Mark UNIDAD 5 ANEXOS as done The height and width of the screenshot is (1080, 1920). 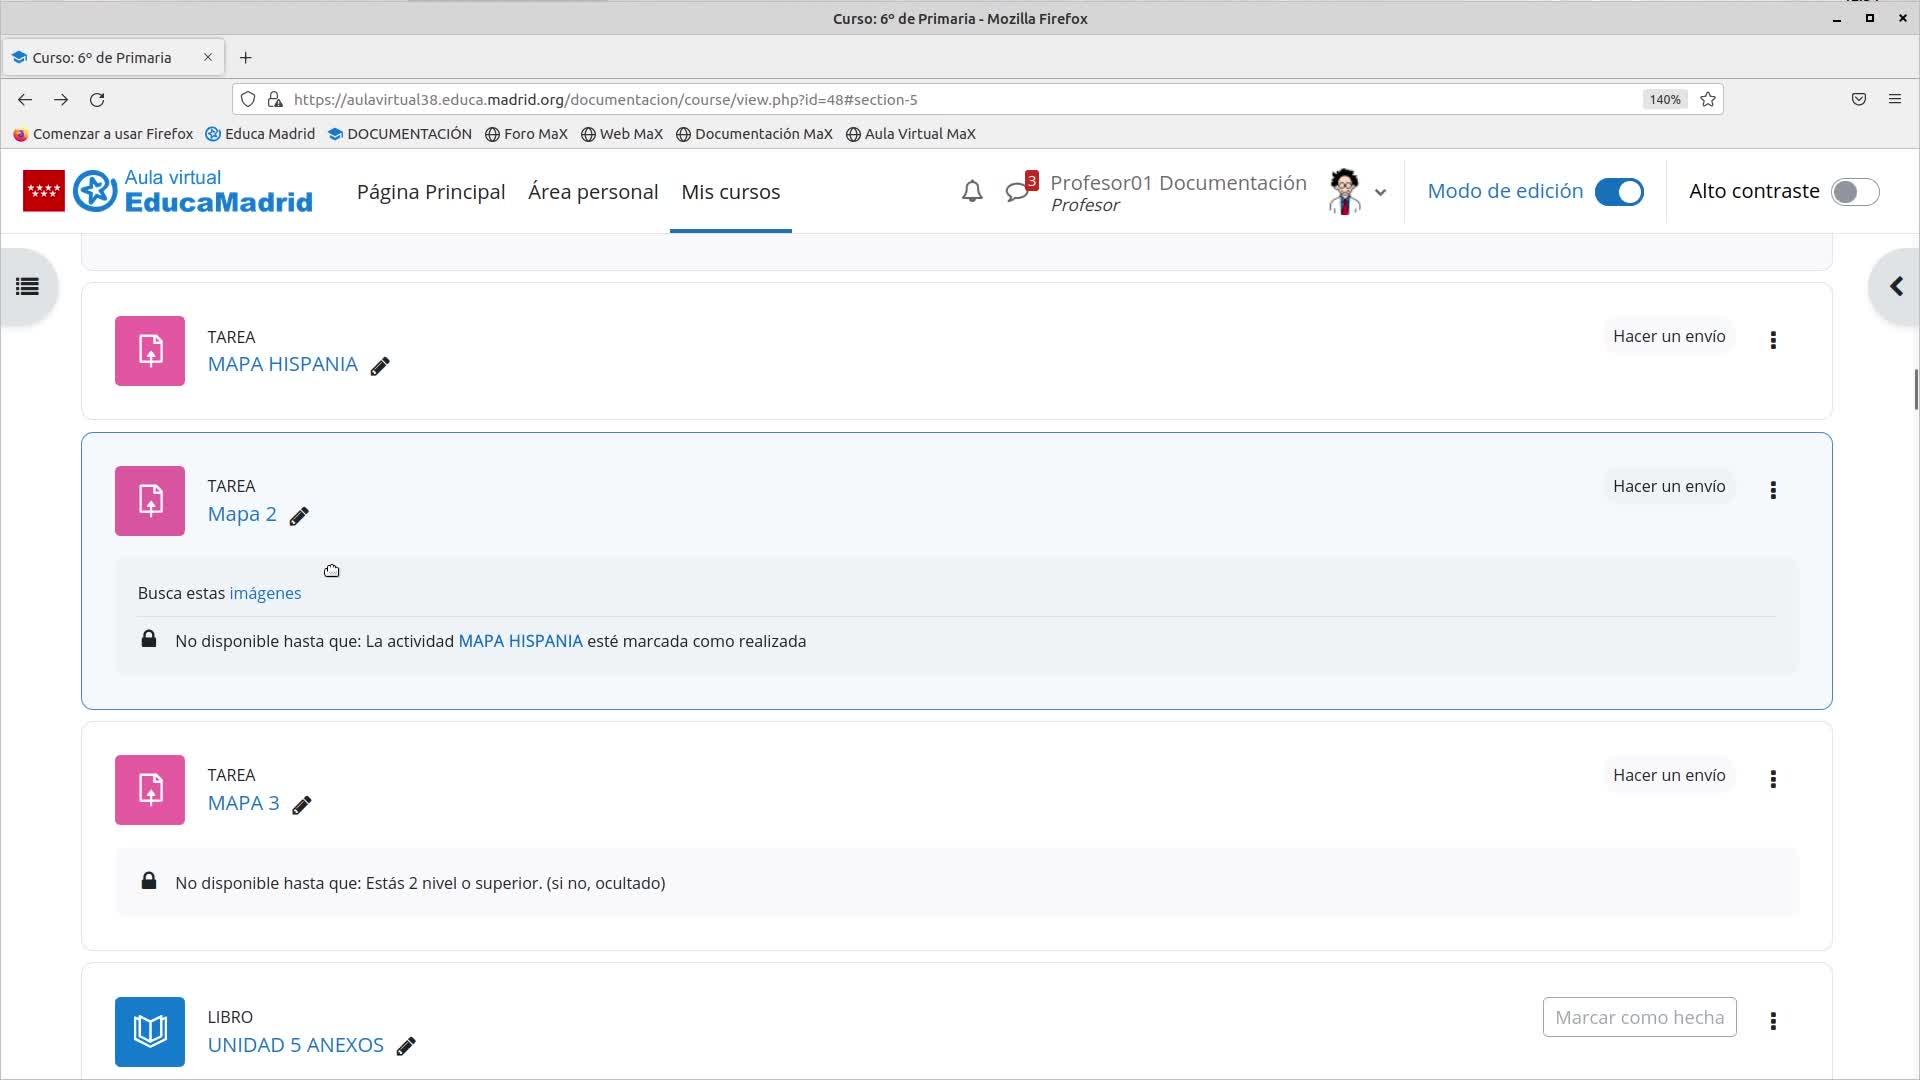tap(1639, 1017)
